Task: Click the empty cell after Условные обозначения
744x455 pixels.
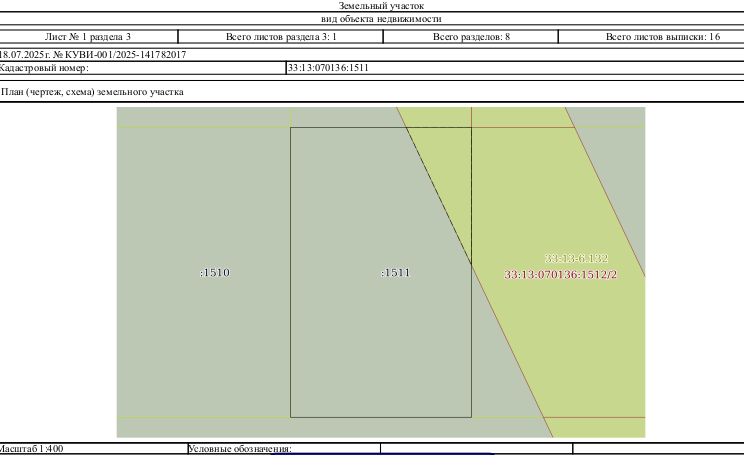Action: point(476,449)
